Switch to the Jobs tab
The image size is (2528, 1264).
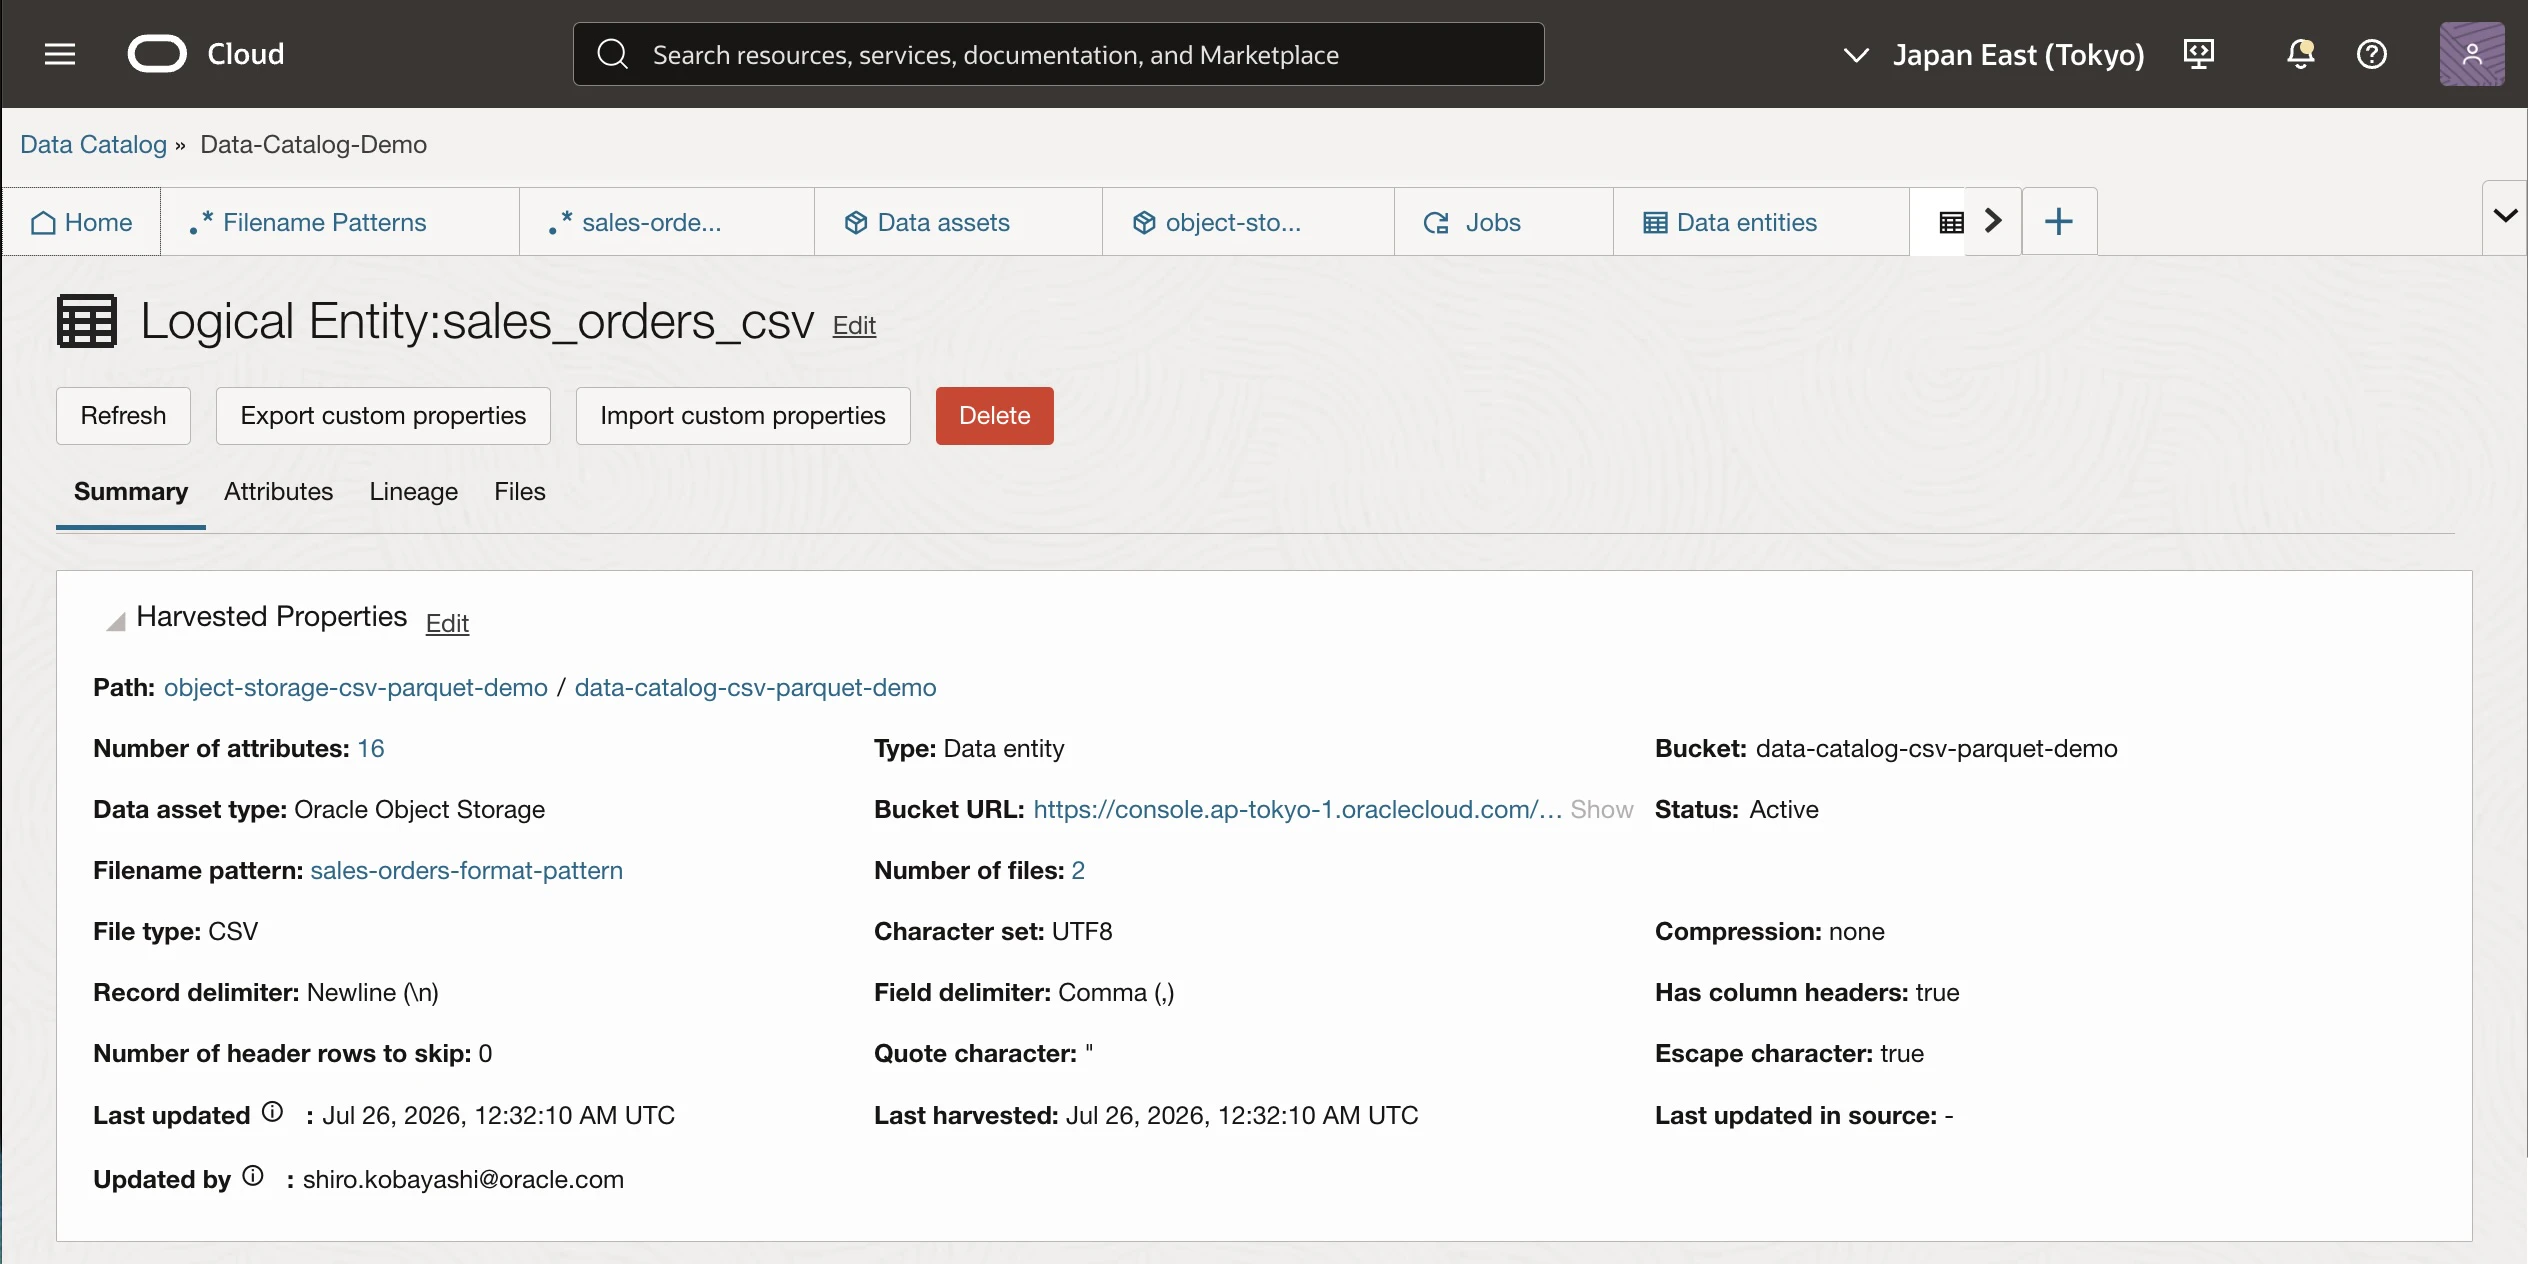point(1504,222)
